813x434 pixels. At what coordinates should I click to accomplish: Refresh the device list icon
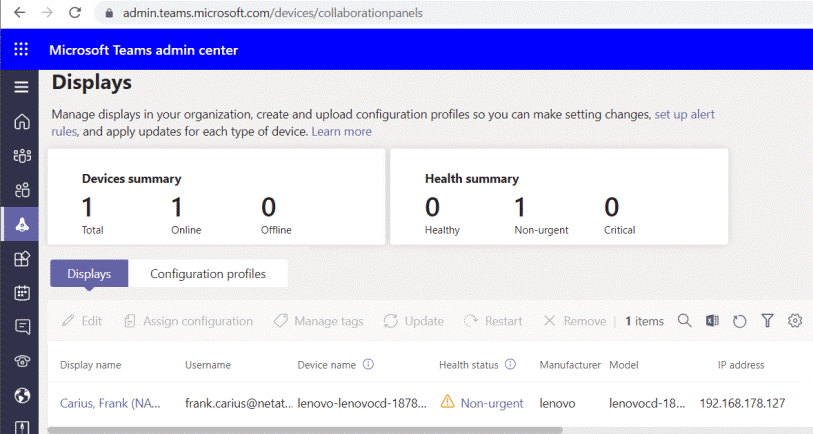point(739,321)
